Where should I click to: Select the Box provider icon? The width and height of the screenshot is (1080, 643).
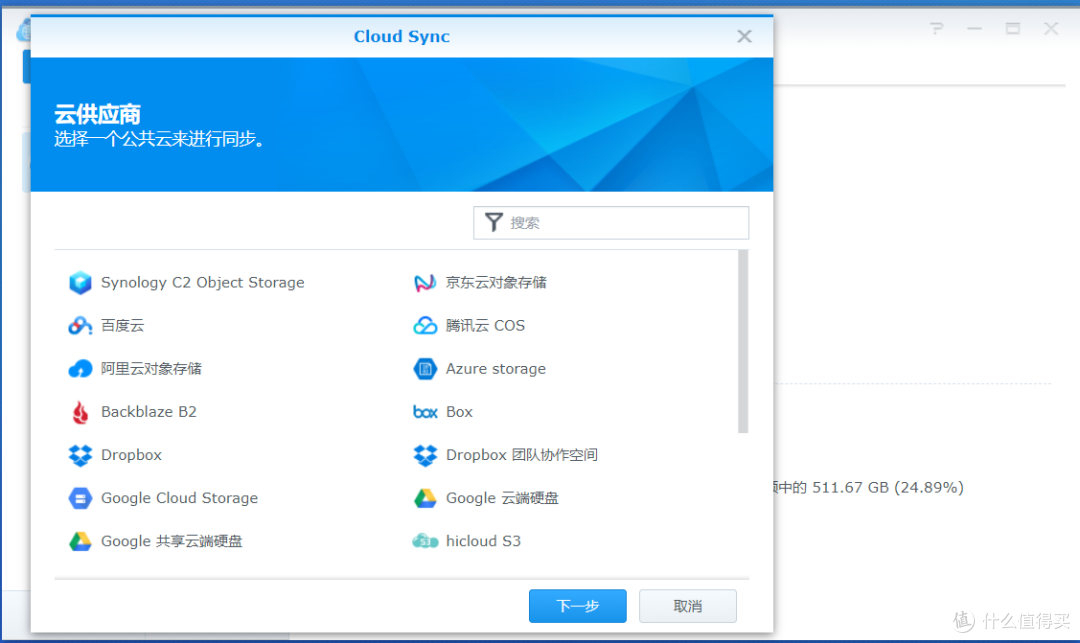(425, 412)
